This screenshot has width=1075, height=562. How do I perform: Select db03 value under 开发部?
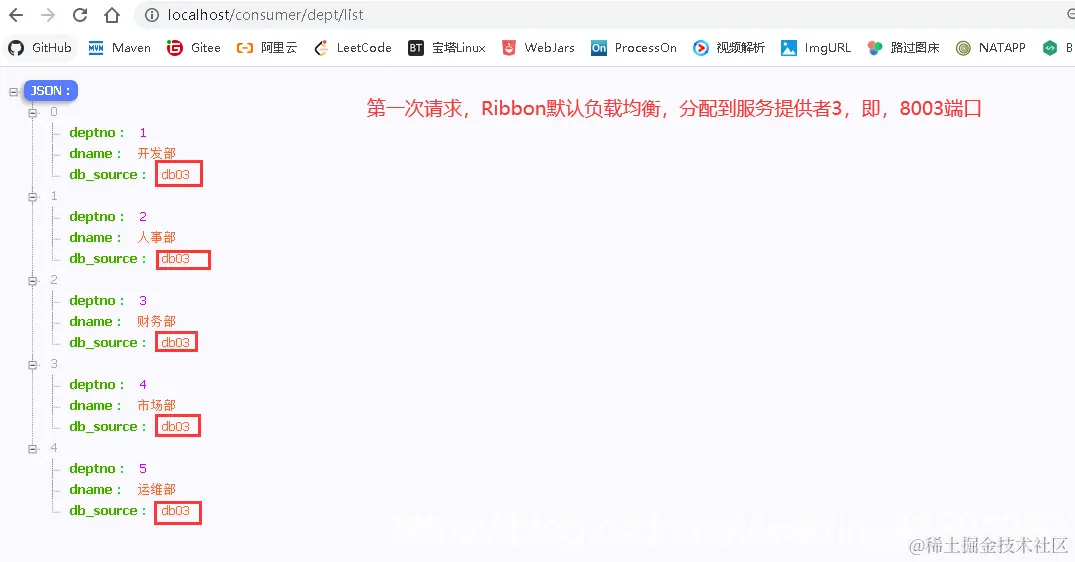[176, 175]
